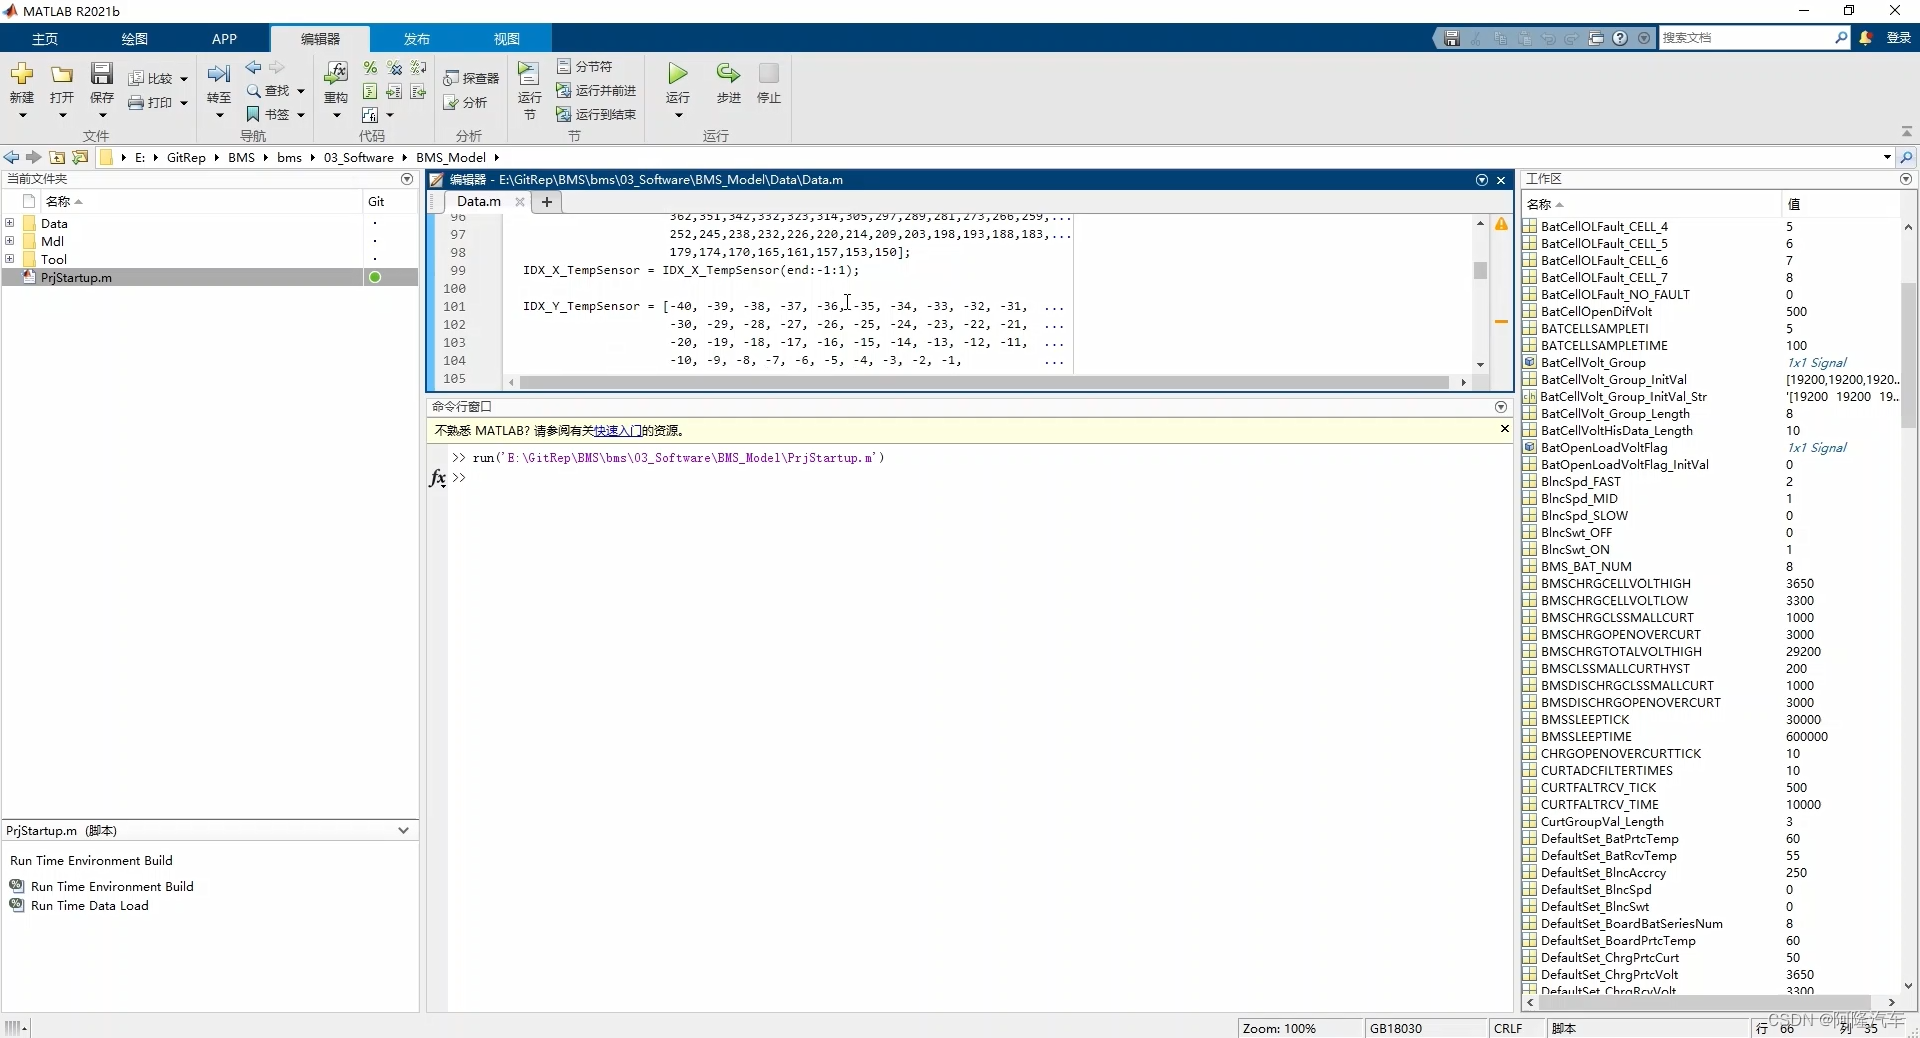Switch to the 主页 (Home) tab
Screen dimensions: 1920x1038
click(45, 39)
